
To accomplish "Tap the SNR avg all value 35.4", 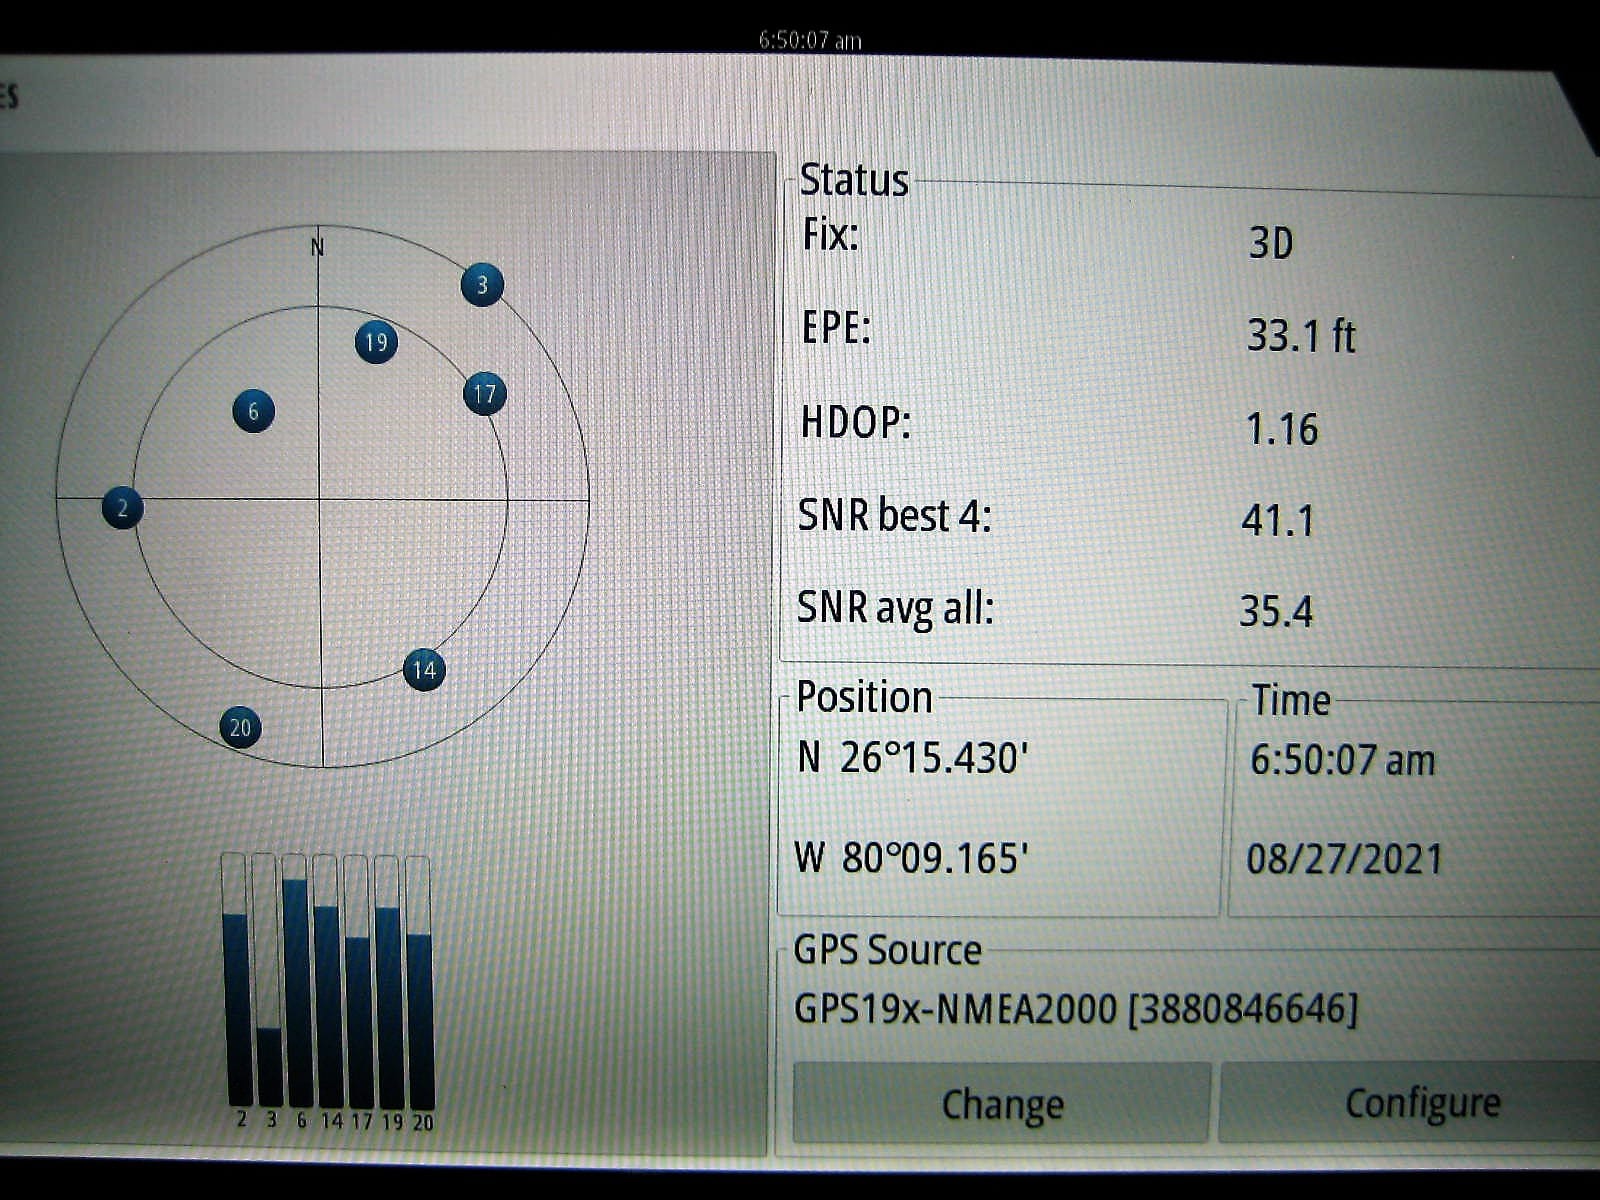I will pyautogui.click(x=1276, y=611).
